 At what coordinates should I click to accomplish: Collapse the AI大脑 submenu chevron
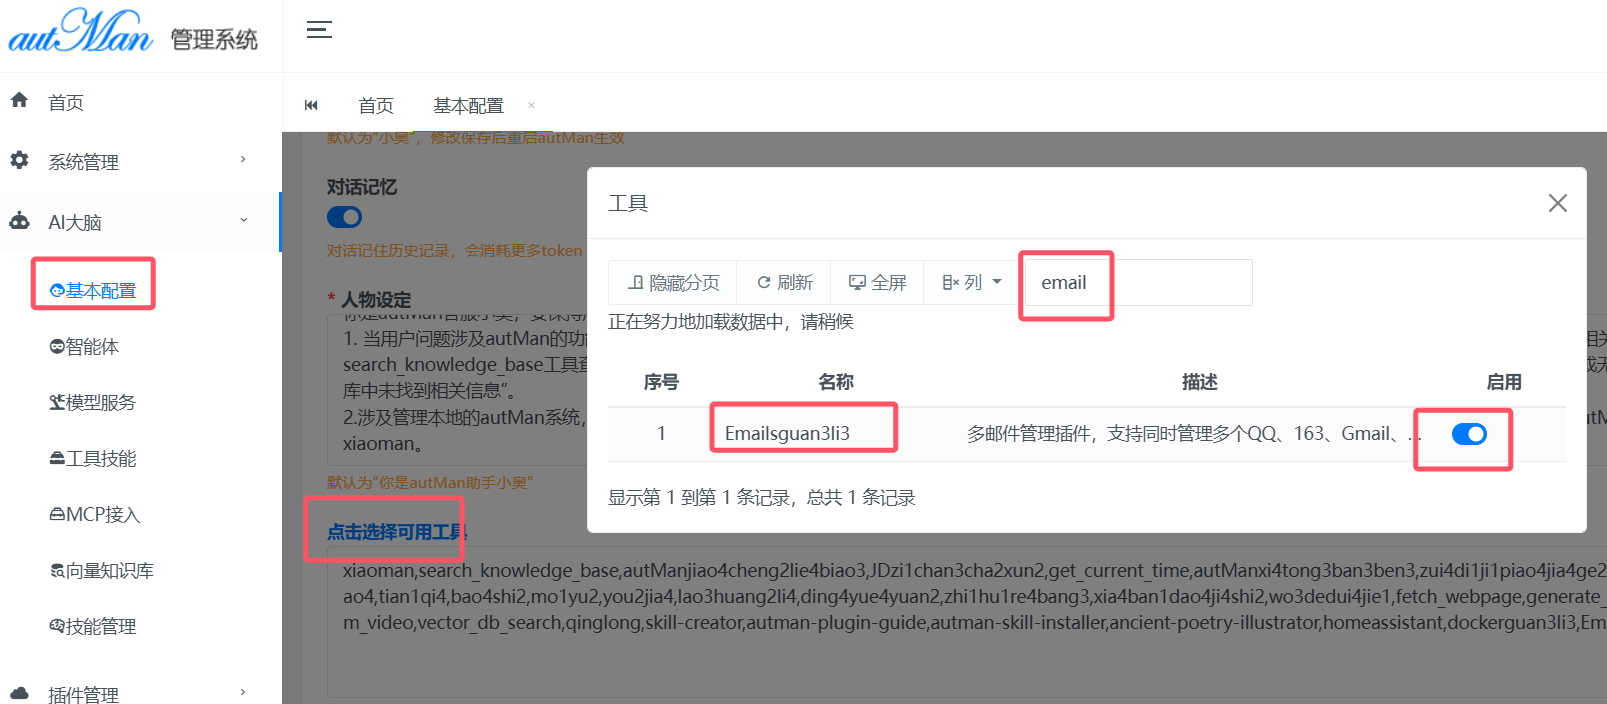(x=243, y=221)
